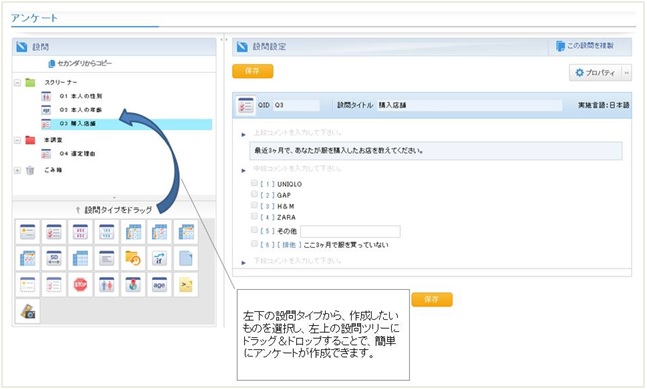Screen dimensions: 647x389
Task: Click the 下段コメントを入力して下さい placeholder text
Action: [297, 261]
